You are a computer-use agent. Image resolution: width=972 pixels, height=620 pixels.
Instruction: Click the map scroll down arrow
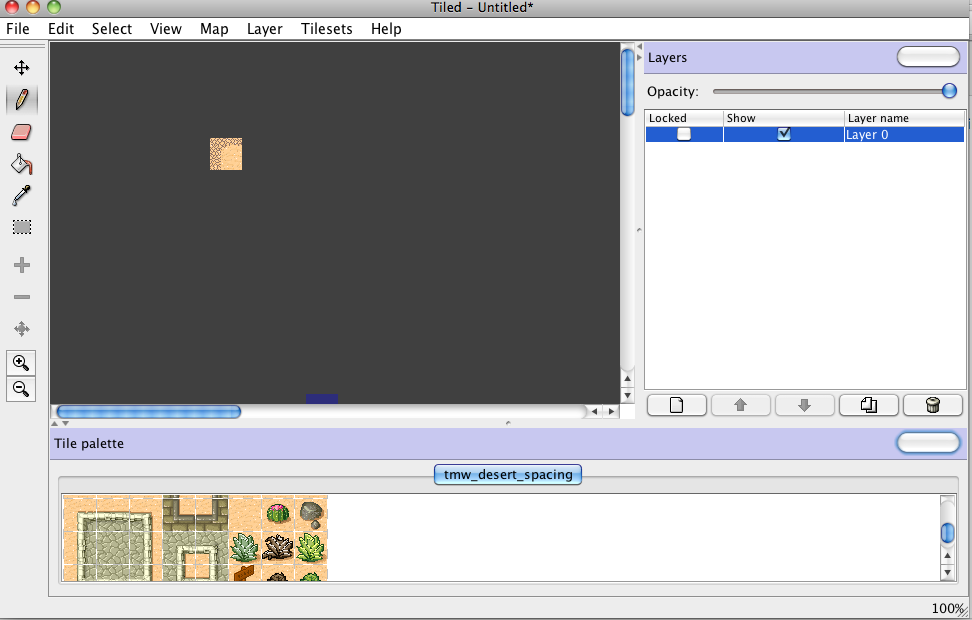[x=627, y=396]
